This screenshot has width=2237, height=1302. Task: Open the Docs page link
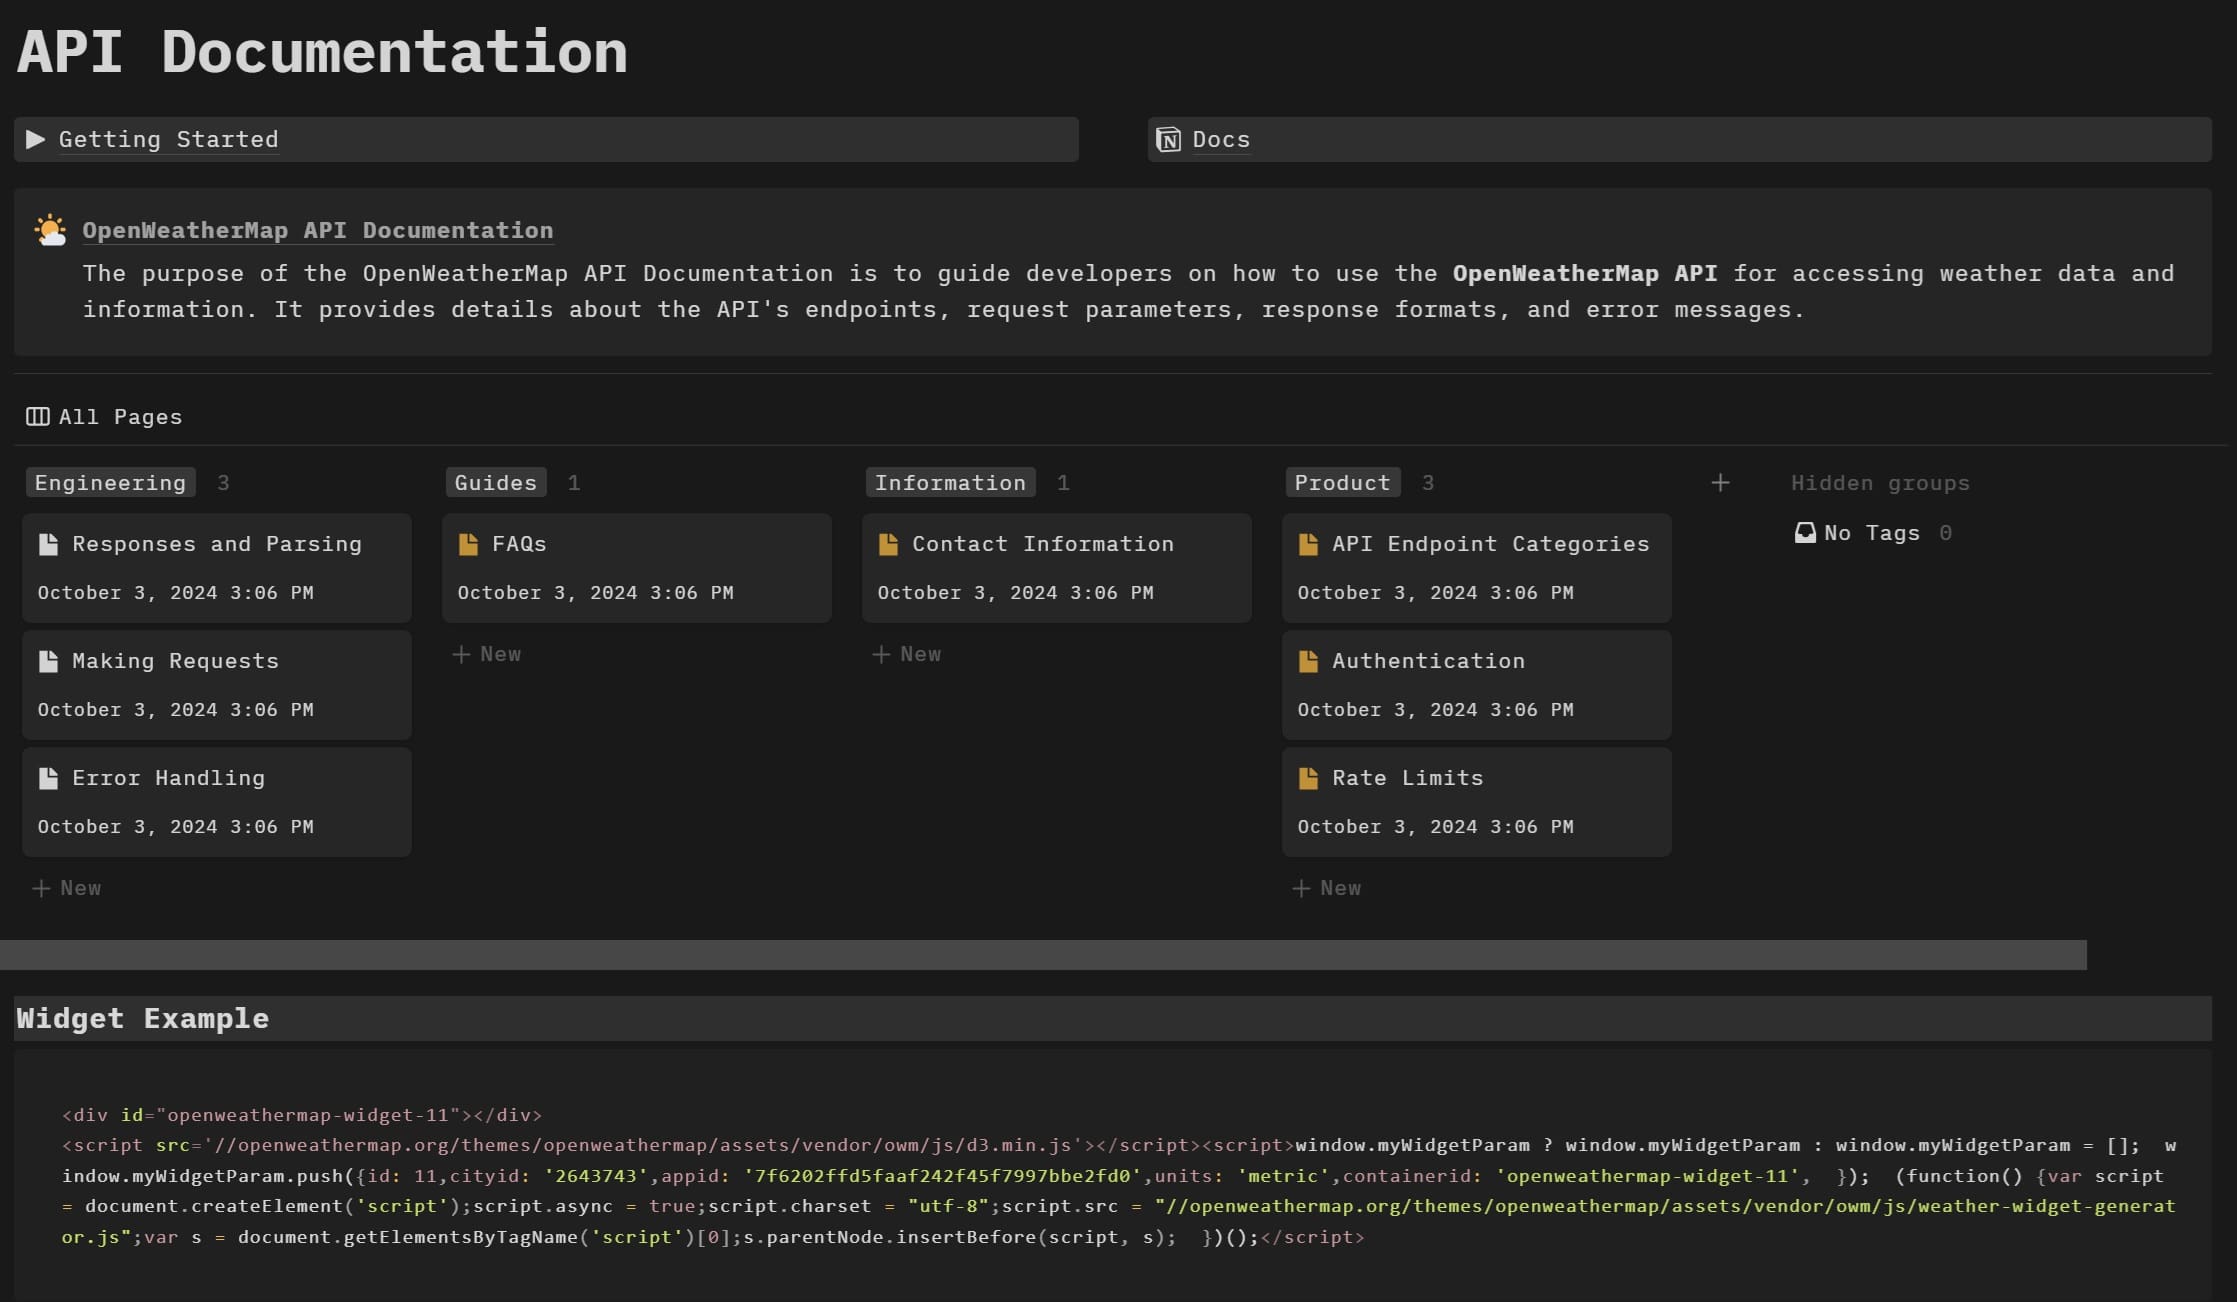point(1221,139)
